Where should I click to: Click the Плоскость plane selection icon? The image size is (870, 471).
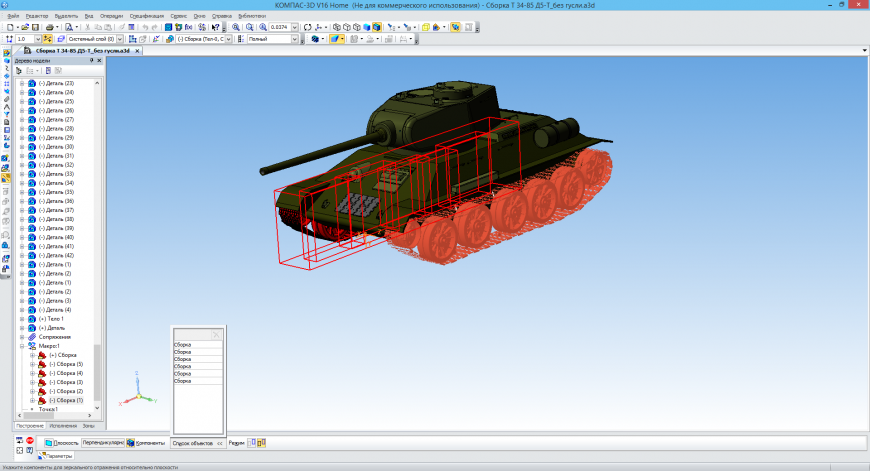tap(49, 443)
